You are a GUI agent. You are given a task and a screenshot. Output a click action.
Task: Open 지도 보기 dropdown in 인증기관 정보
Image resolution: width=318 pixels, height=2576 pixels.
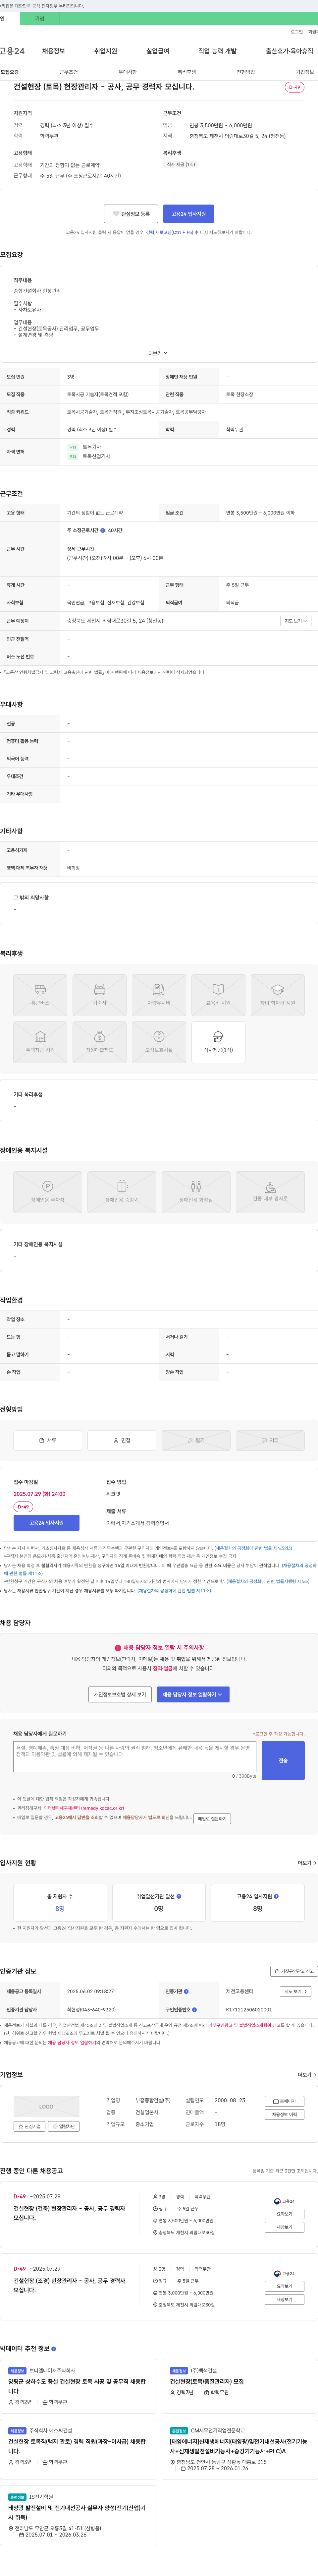(296, 1991)
